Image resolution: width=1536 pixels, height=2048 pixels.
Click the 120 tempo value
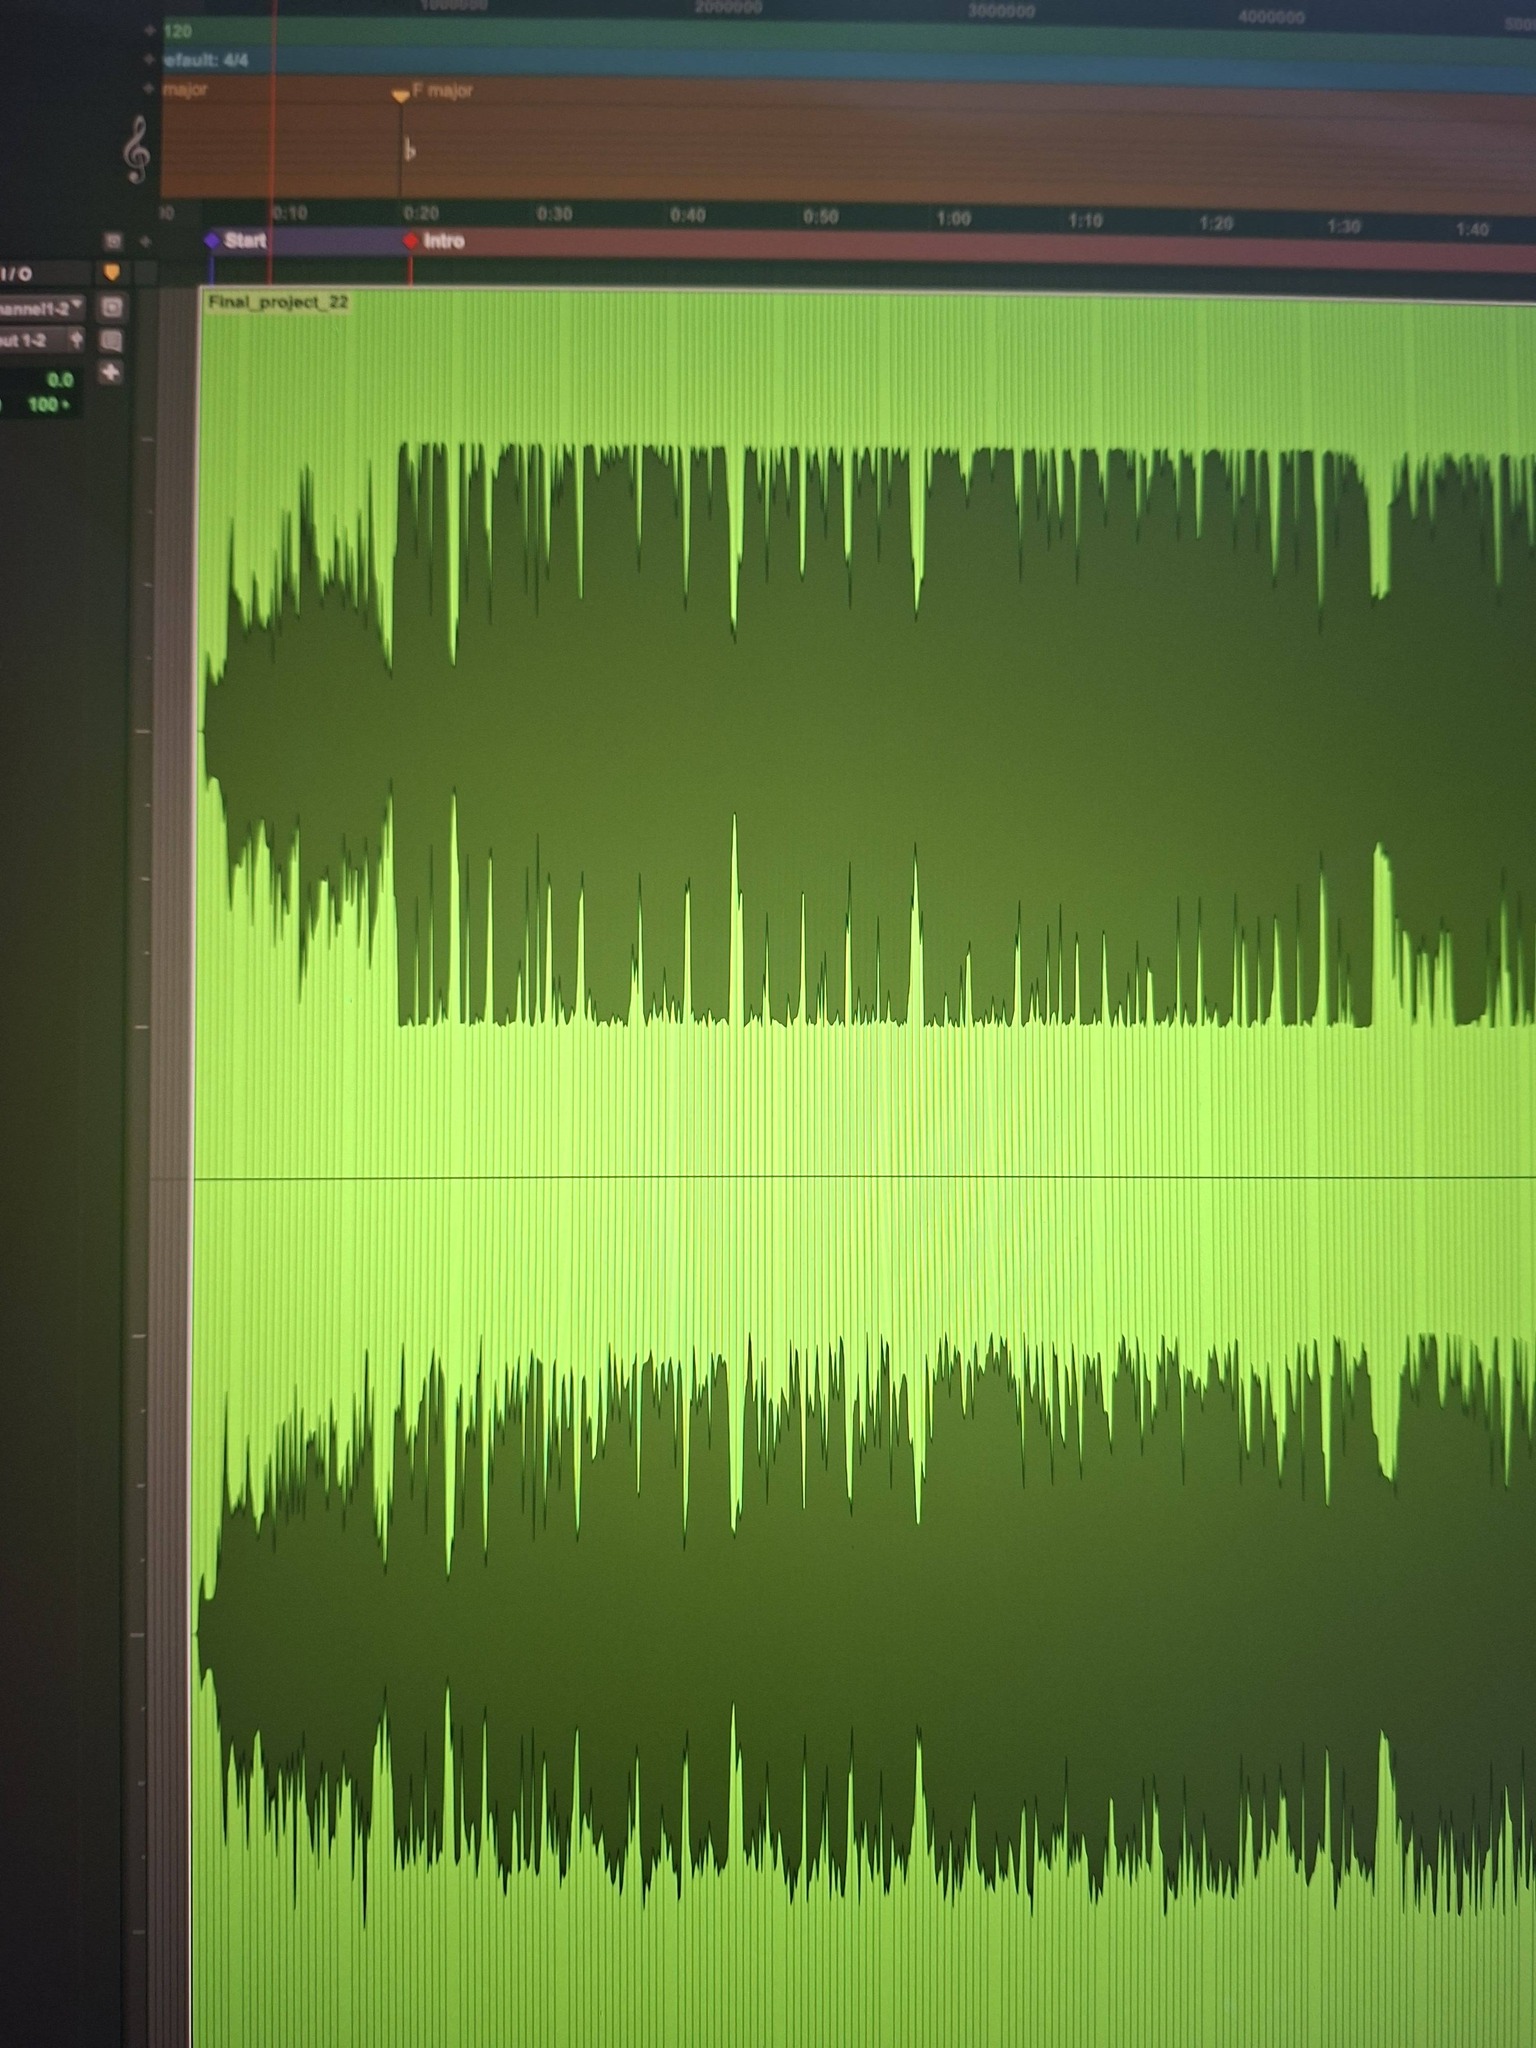tap(177, 31)
